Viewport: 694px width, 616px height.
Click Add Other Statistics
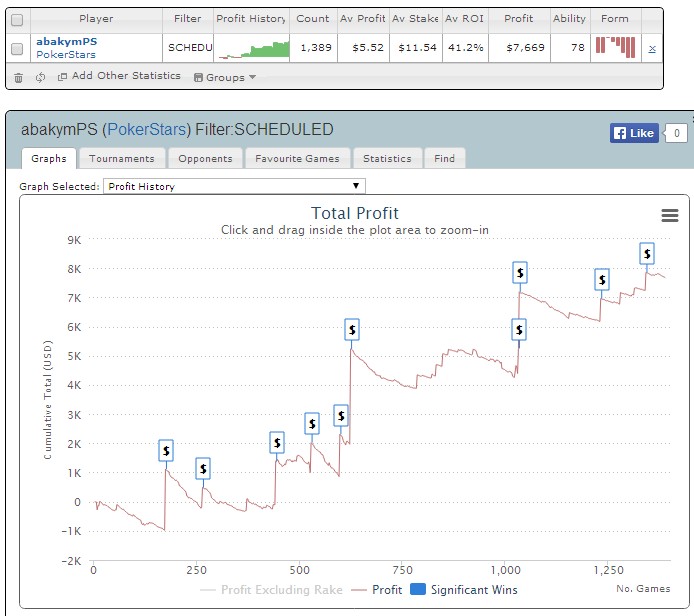119,76
